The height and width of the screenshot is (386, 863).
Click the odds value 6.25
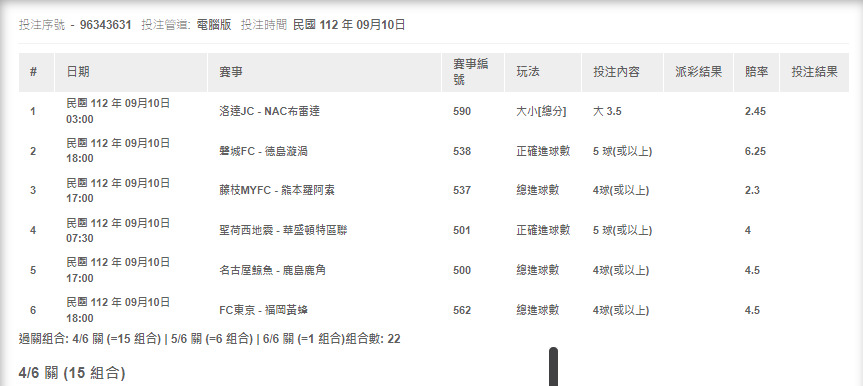755,151
